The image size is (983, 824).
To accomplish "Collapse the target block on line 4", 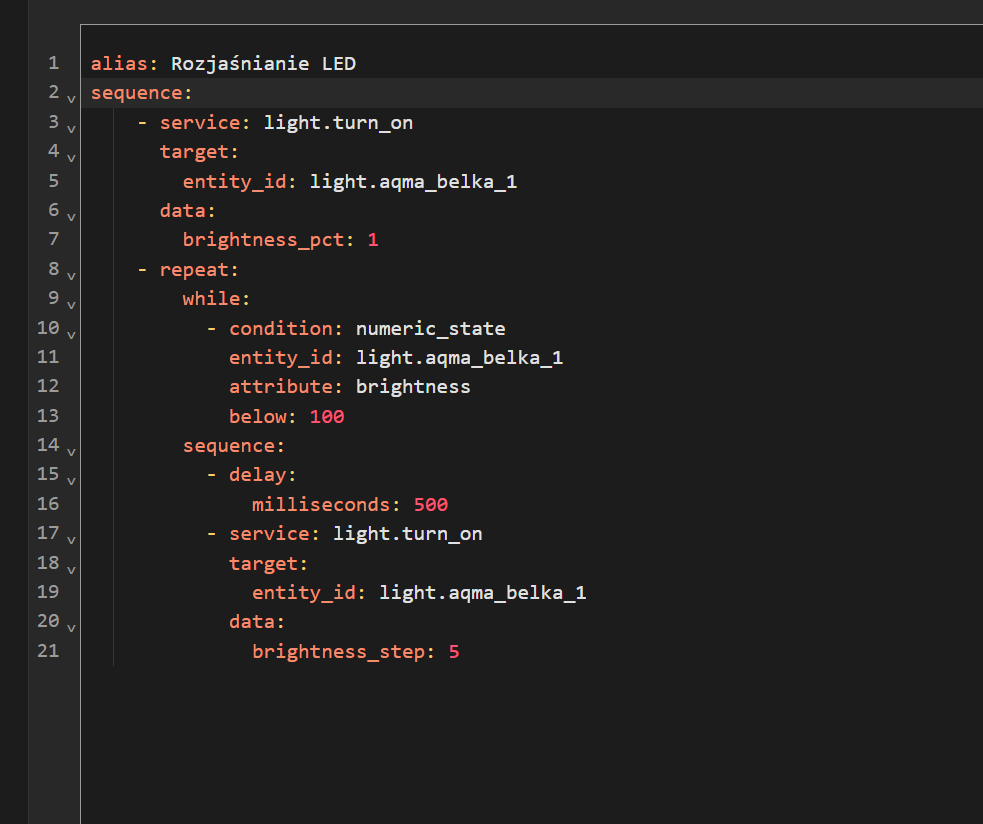I will pyautogui.click(x=71, y=157).
